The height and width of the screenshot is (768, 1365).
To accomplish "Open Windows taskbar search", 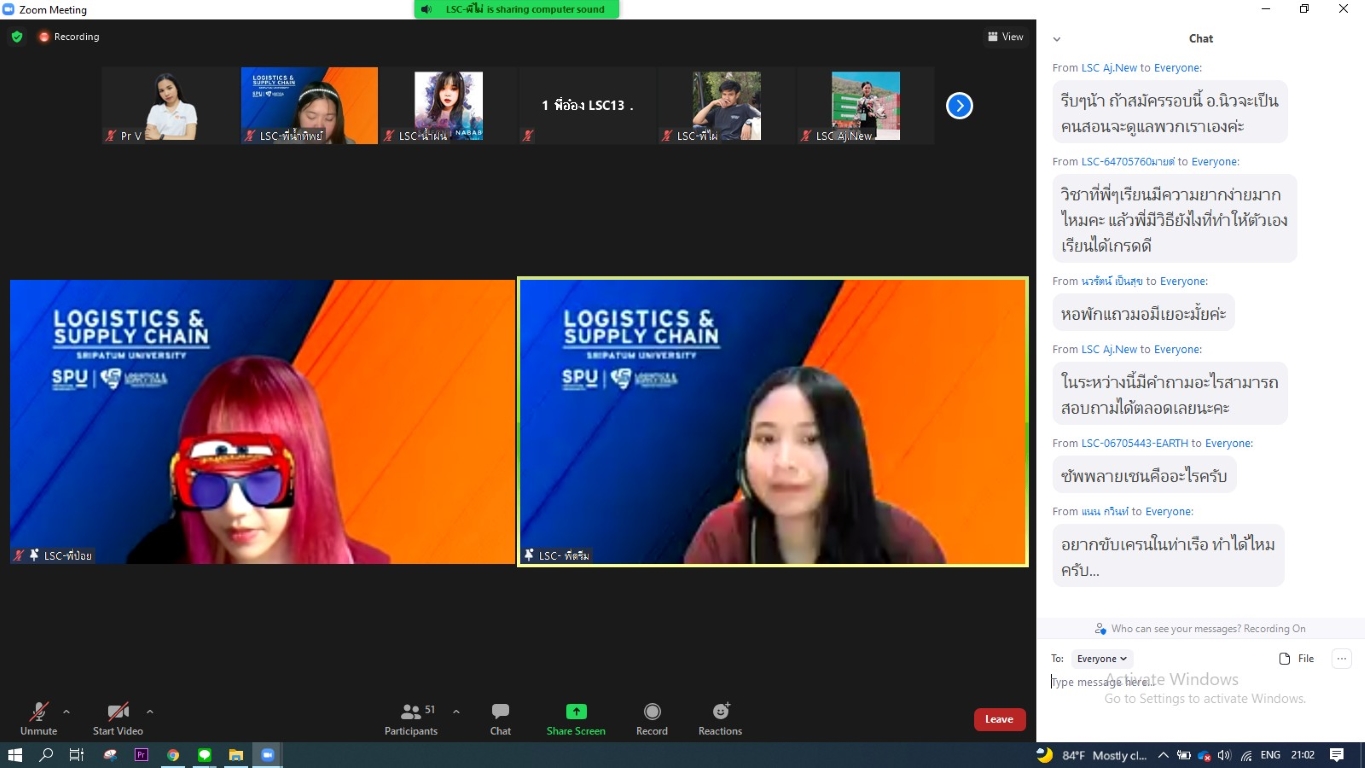I will point(46,755).
